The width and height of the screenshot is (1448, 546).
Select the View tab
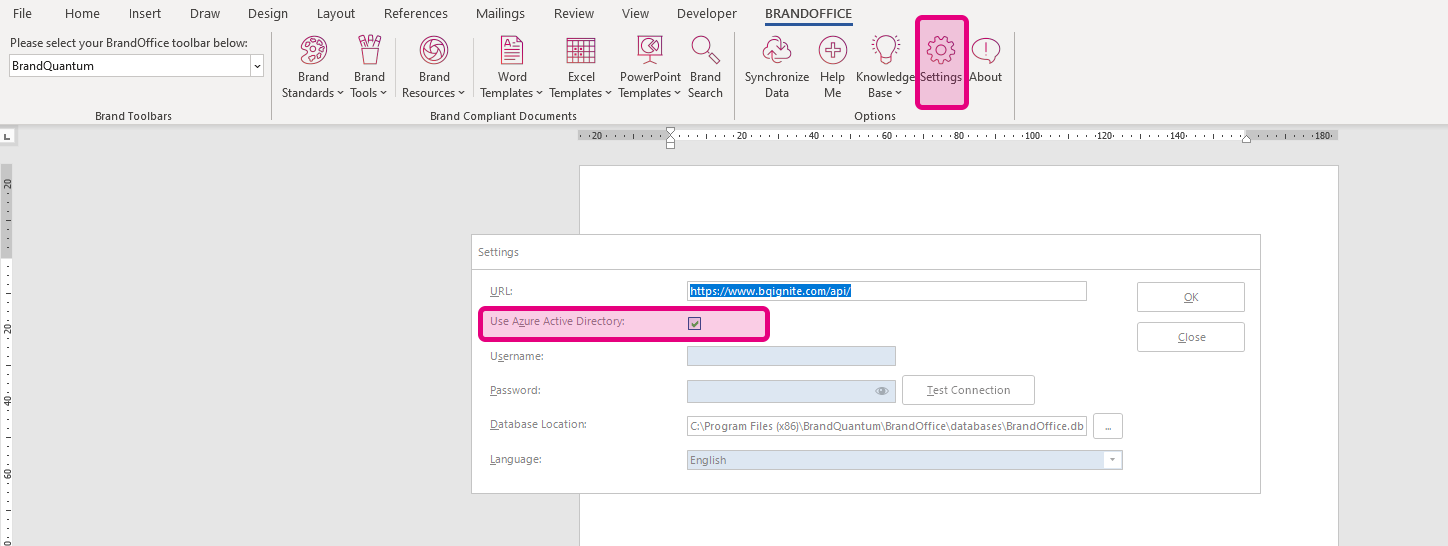pos(635,14)
